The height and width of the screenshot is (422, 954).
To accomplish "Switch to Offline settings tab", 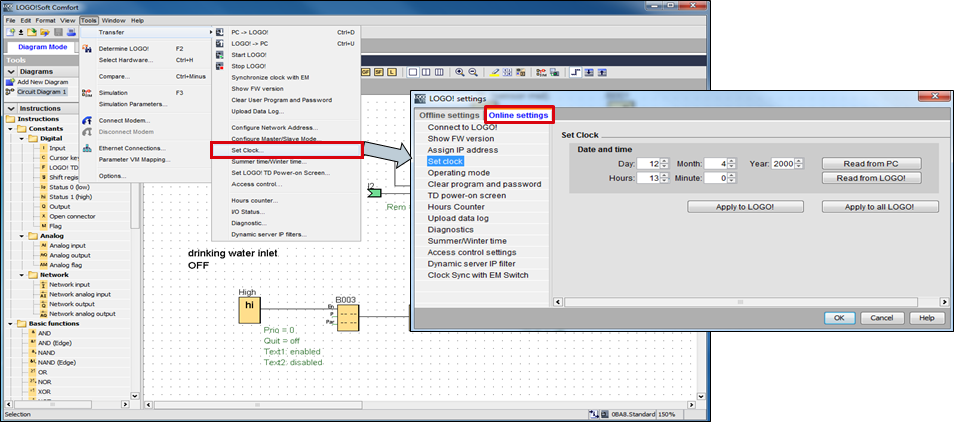I will pos(449,115).
